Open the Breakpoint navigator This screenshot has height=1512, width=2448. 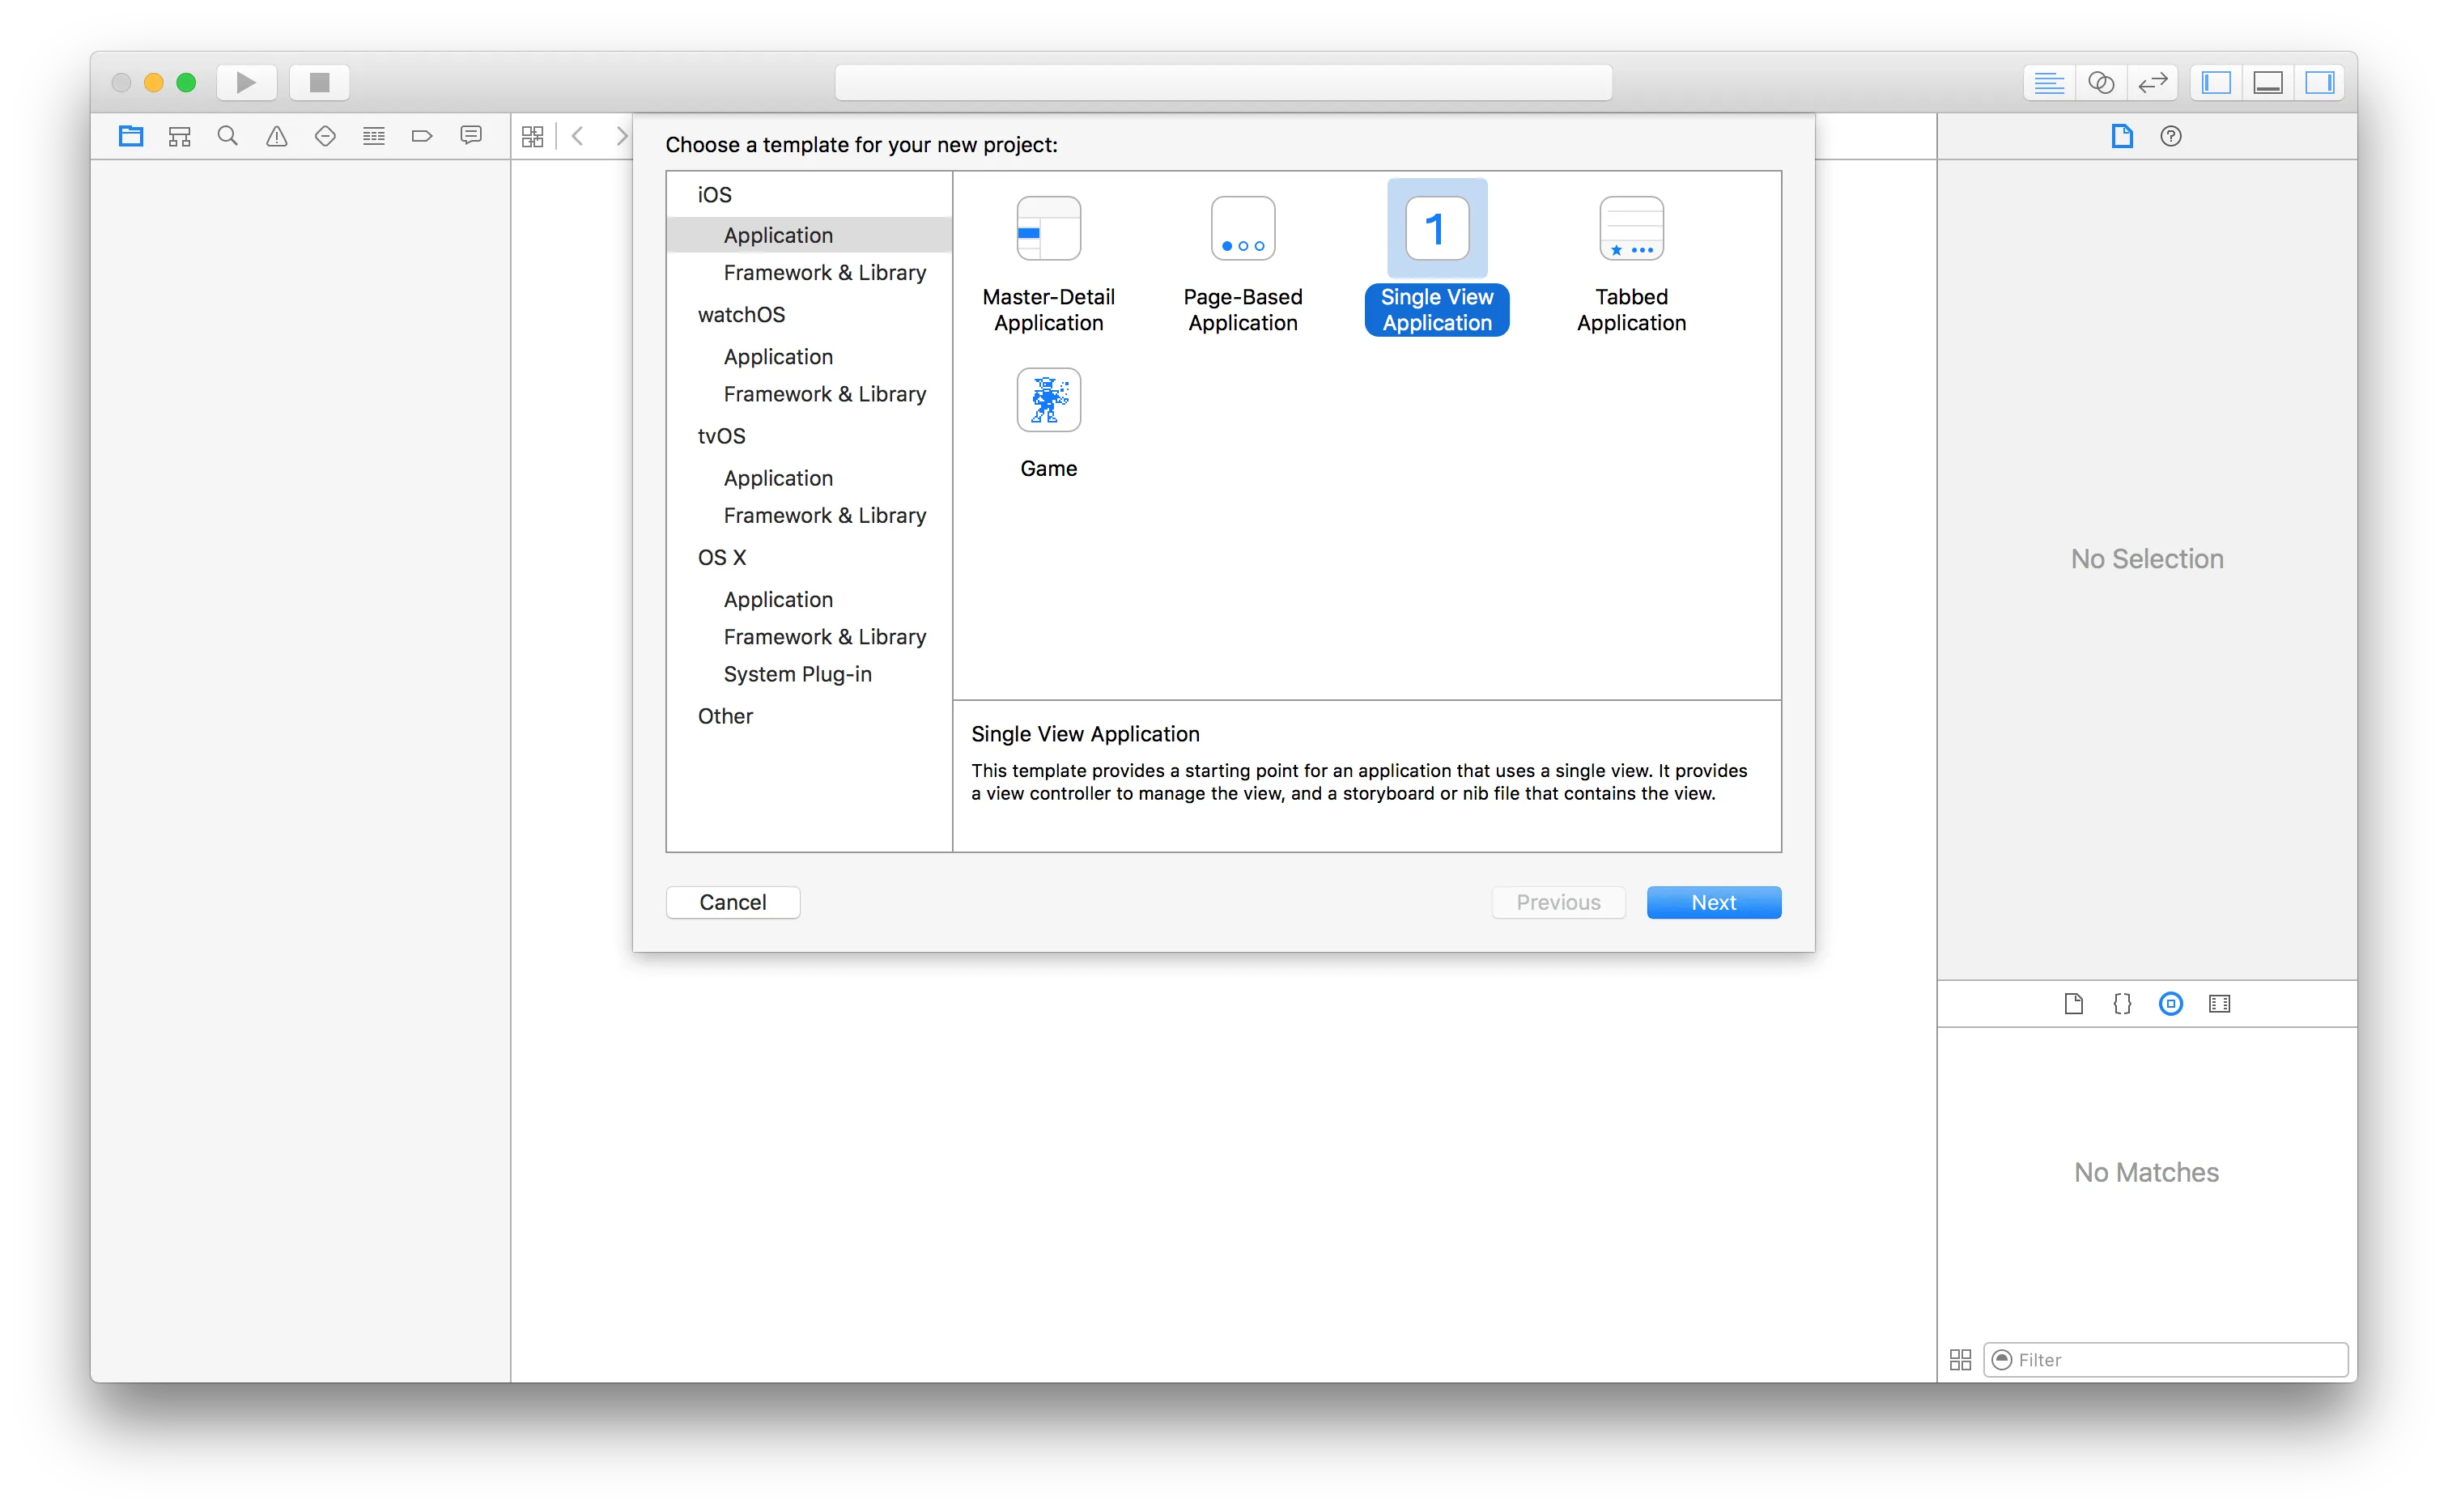[421, 135]
